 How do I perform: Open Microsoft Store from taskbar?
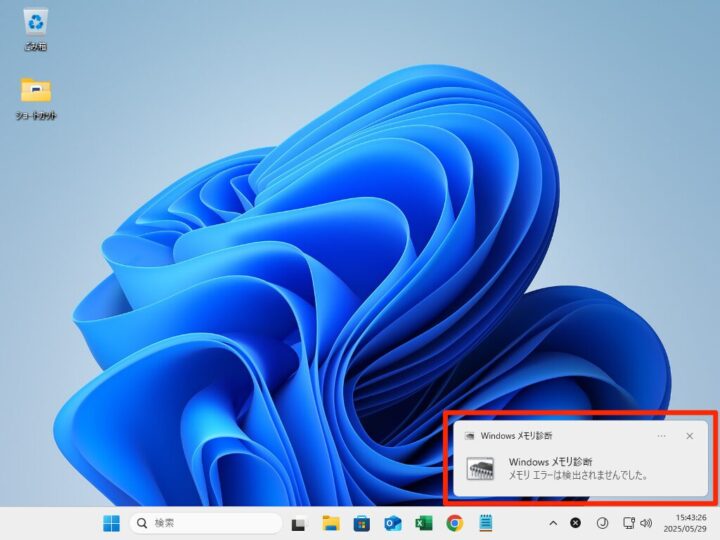(362, 523)
